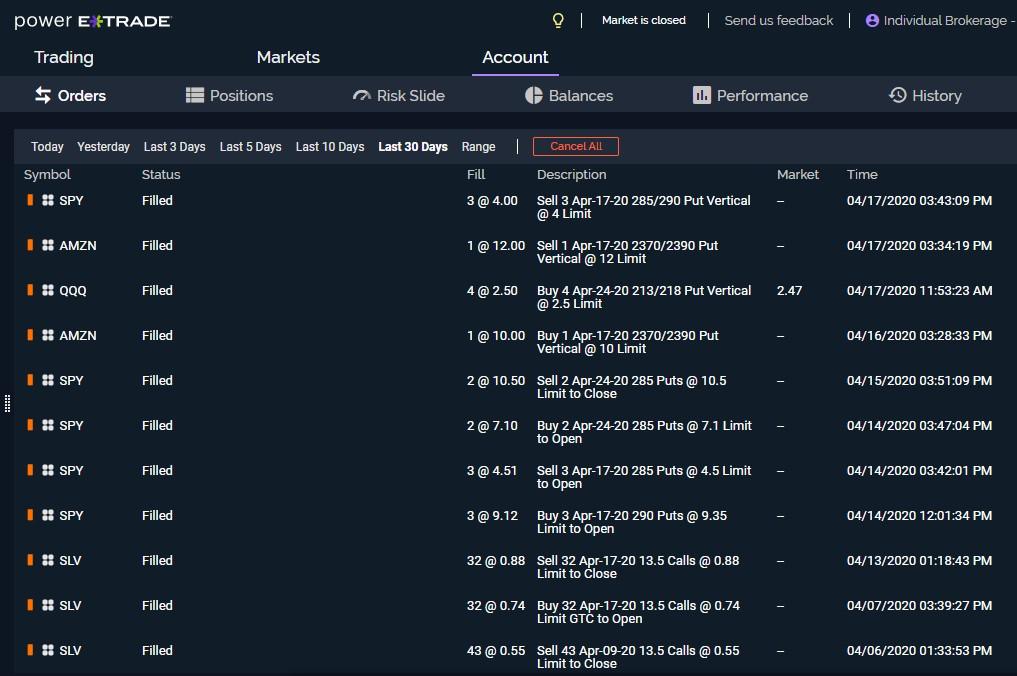
Task: Click the Time column header
Action: [862, 175]
